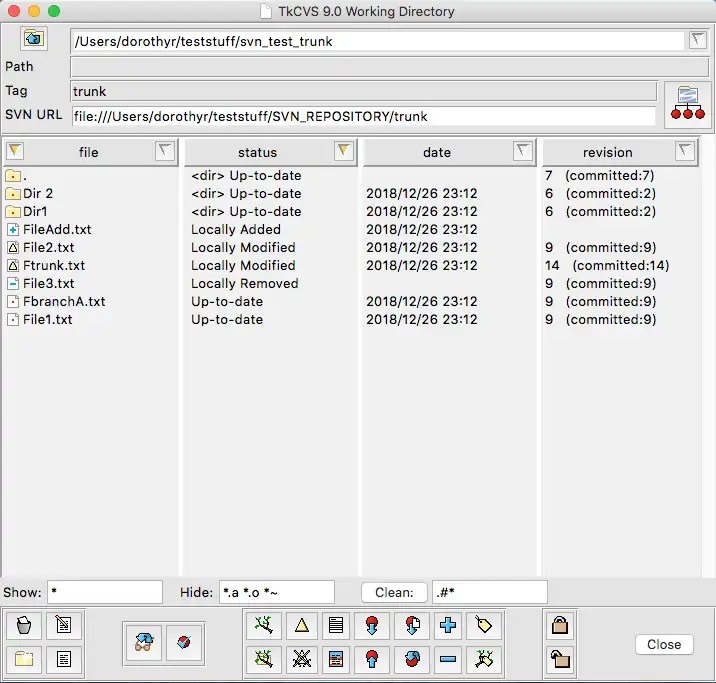The image size is (716, 683).
Task: Click the edit file pencil icon
Action: (x=64, y=625)
